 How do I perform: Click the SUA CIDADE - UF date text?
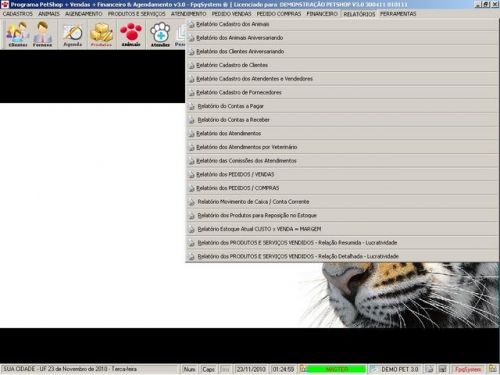tap(70, 369)
